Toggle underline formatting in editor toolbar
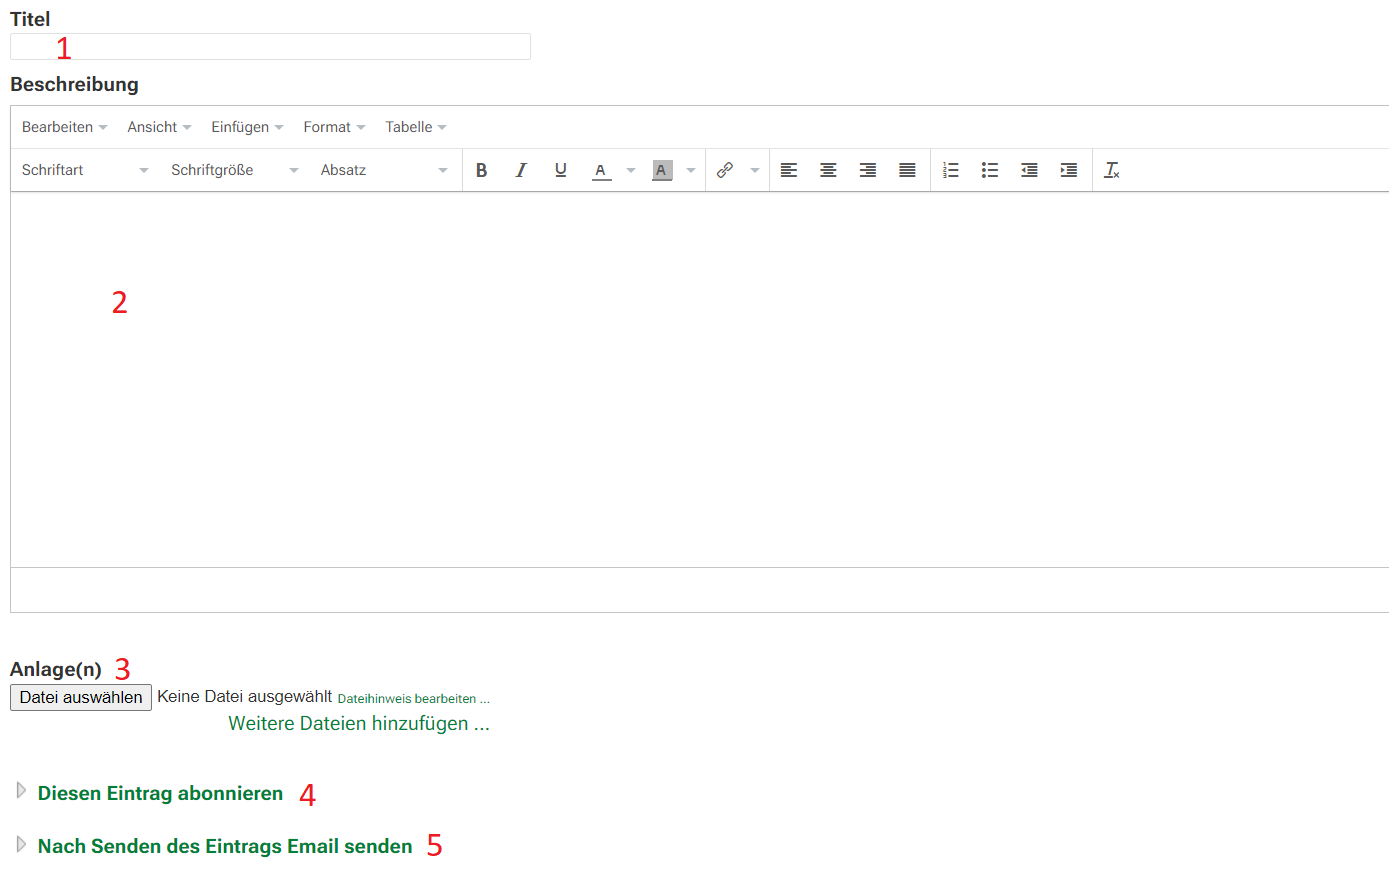Viewport: 1389px width, 887px height. point(561,170)
